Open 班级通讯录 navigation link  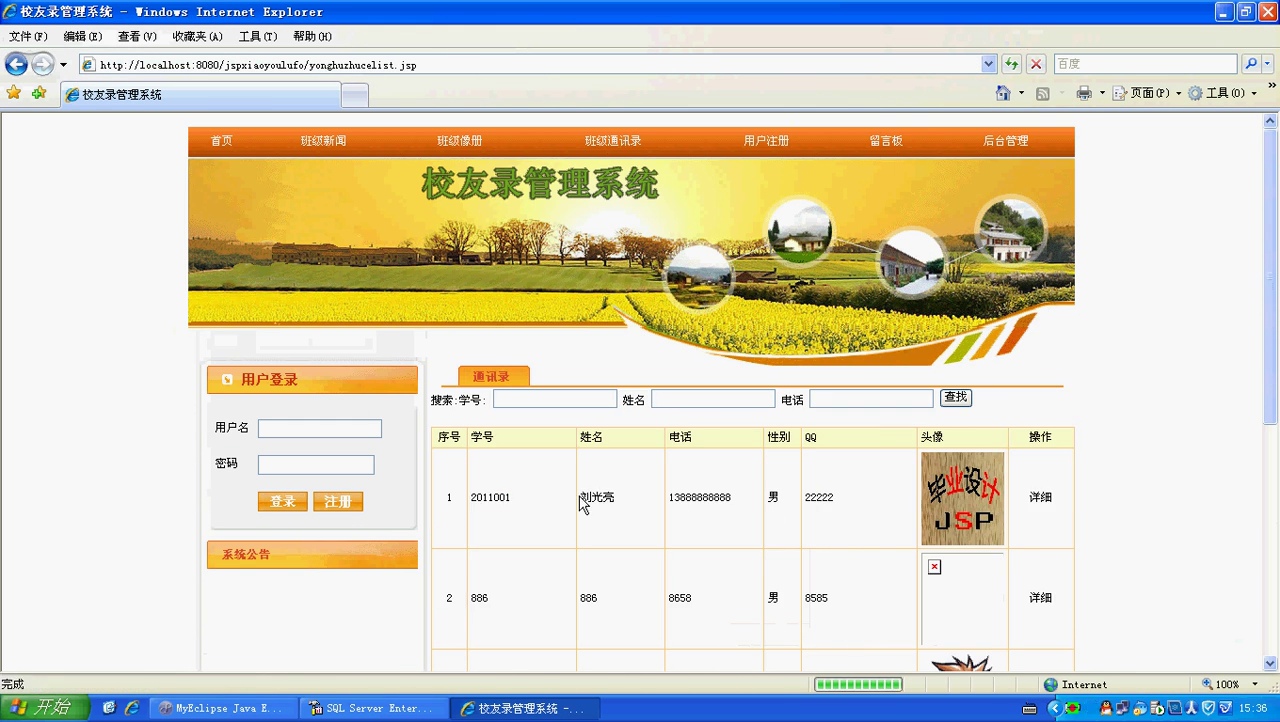point(613,141)
